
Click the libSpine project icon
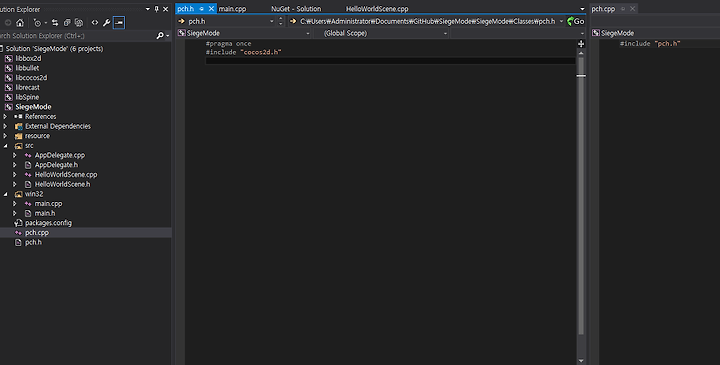pos(9,97)
